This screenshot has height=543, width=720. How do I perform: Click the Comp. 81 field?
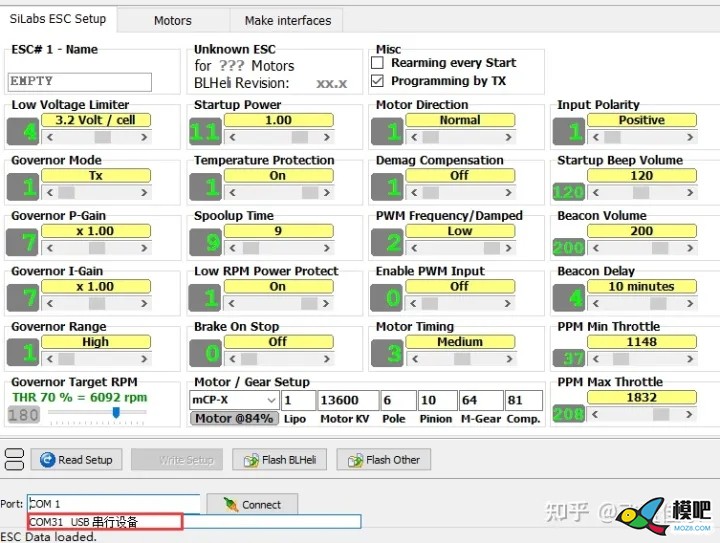[523, 400]
